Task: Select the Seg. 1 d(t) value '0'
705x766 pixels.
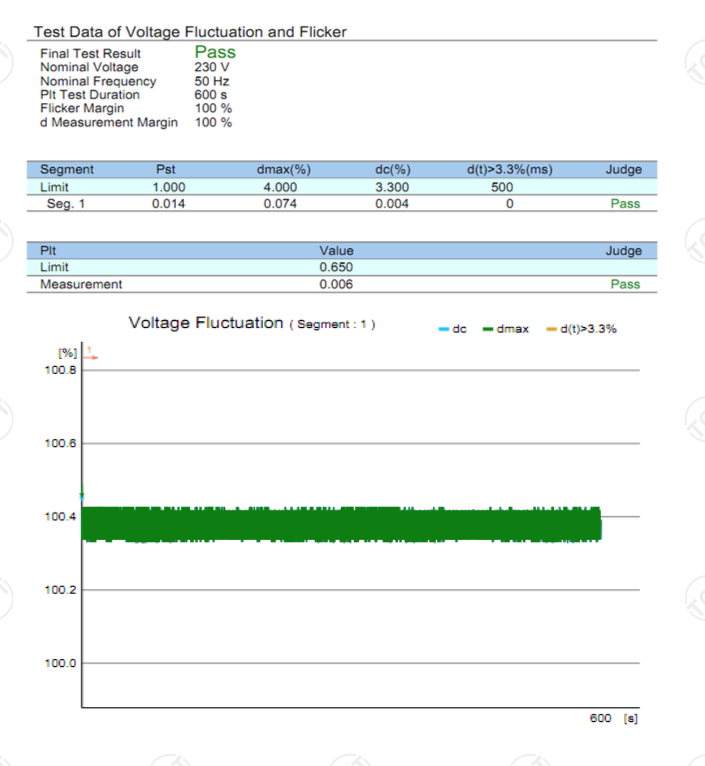Action: 510,204
